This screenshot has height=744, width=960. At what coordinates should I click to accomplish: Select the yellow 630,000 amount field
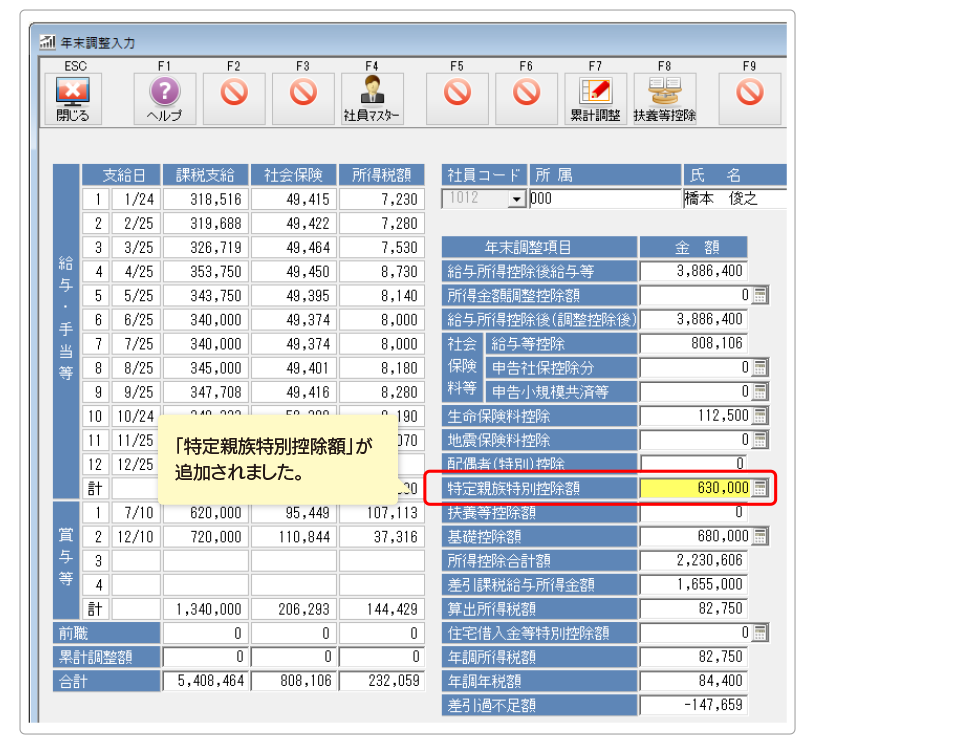pyautogui.click(x=694, y=489)
